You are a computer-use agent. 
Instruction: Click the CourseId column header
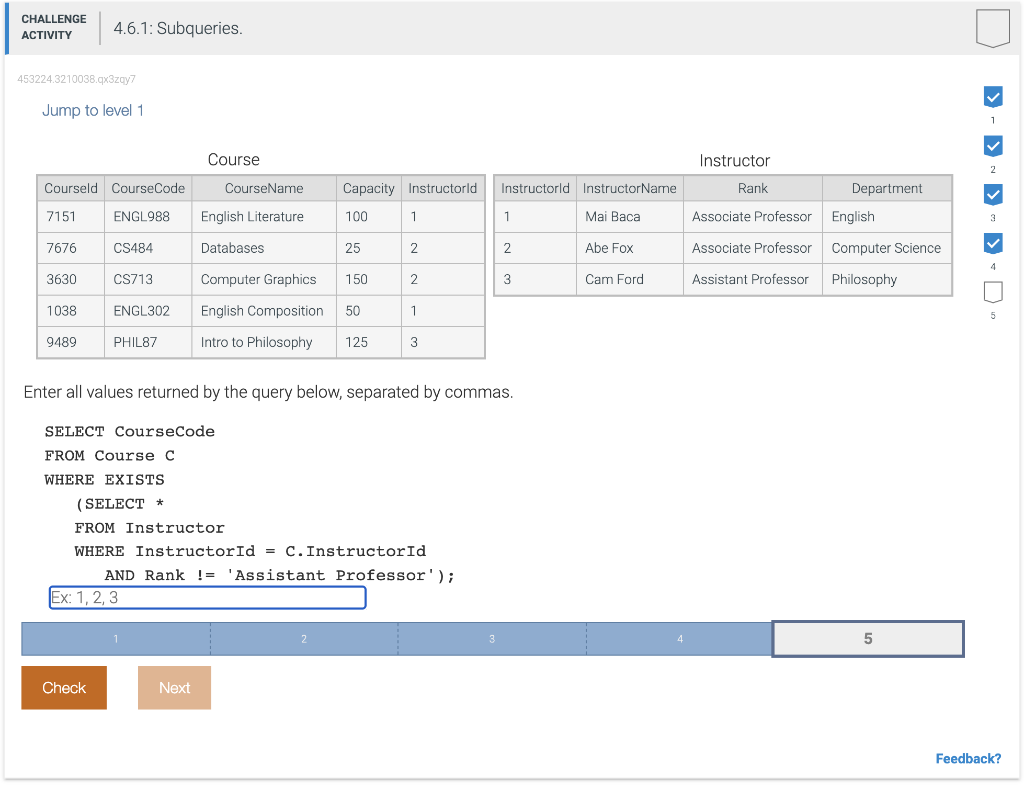71,188
